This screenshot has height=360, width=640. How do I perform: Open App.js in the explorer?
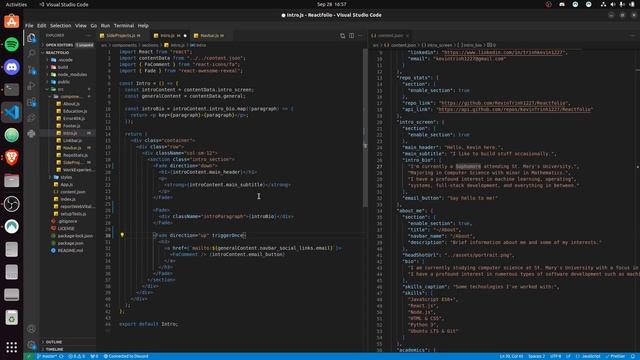point(68,184)
